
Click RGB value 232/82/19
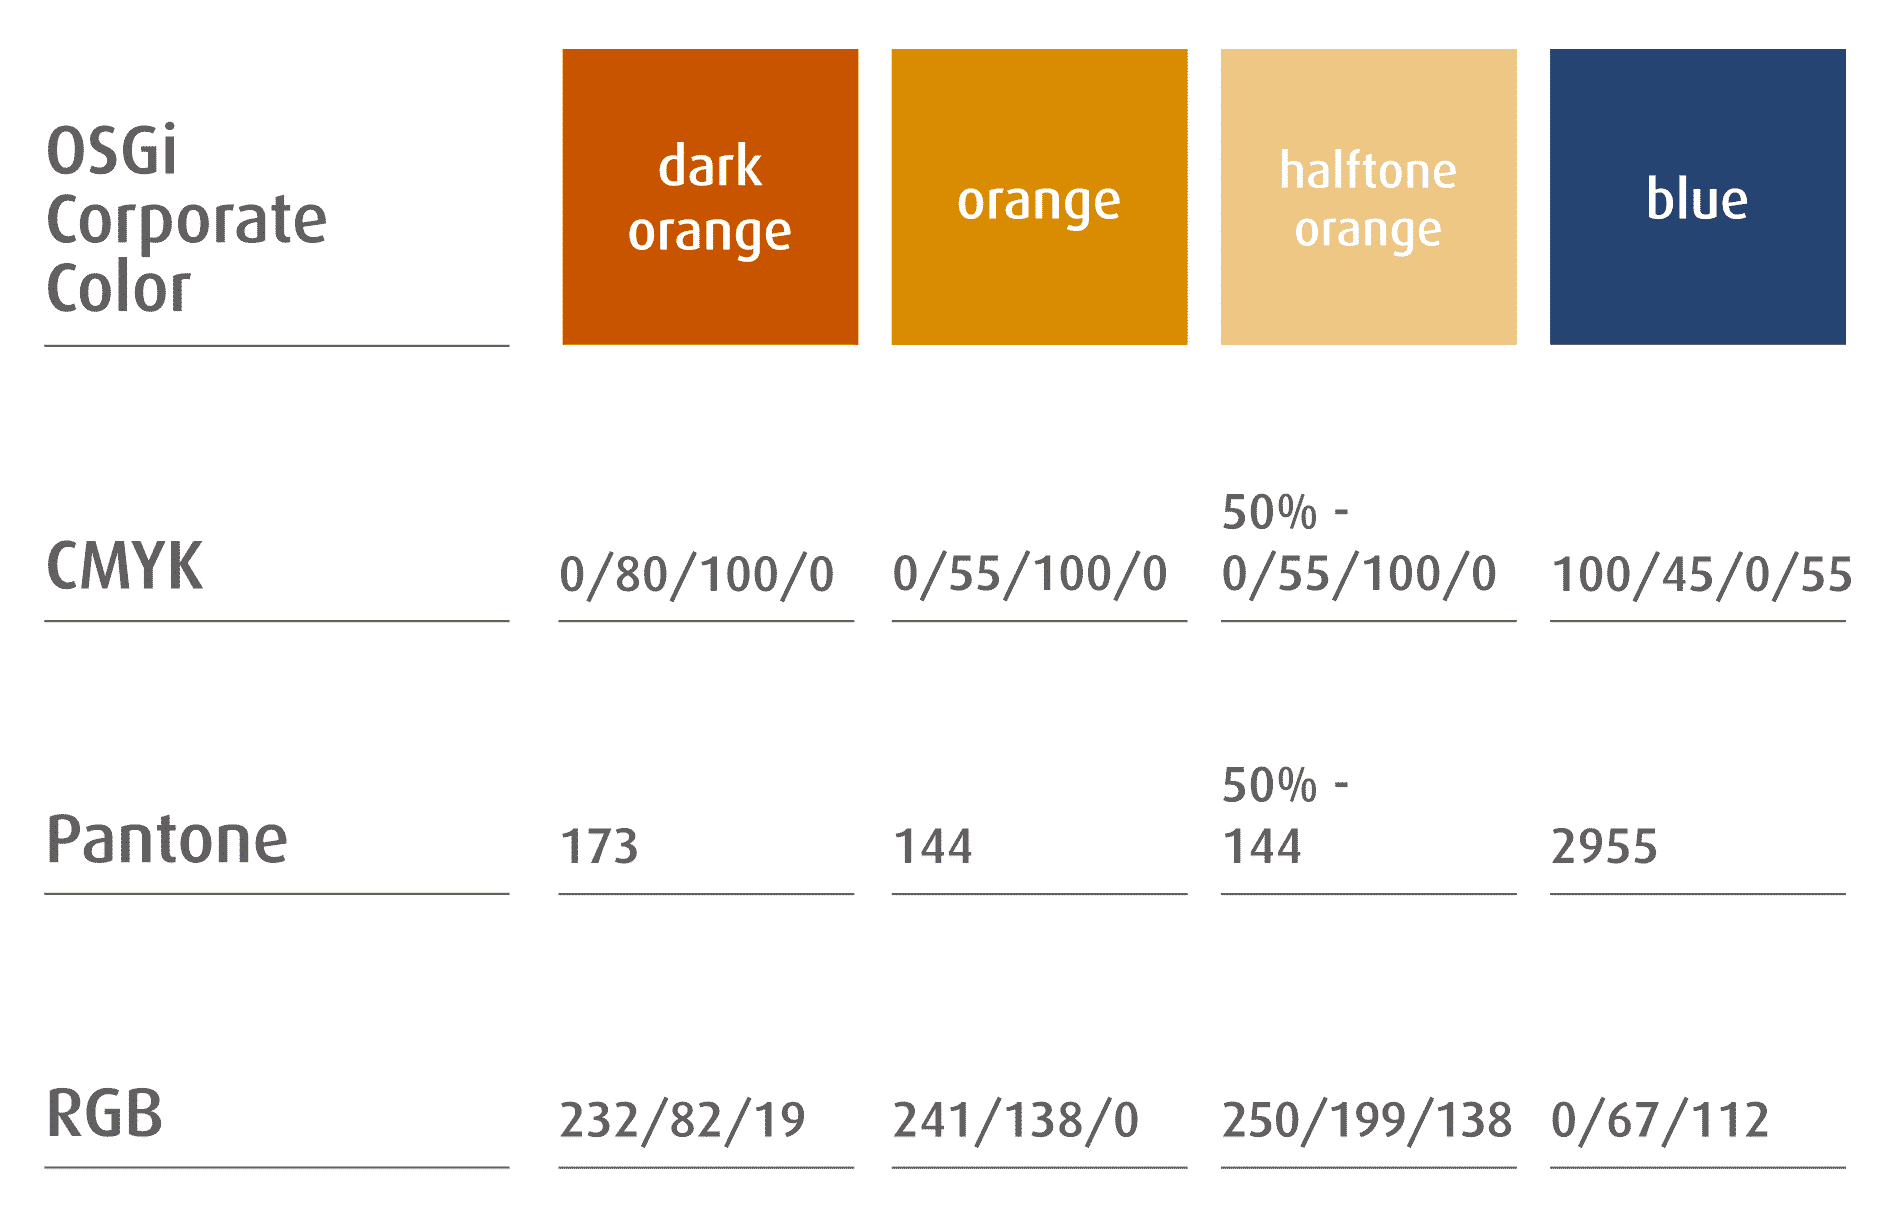[683, 1120]
